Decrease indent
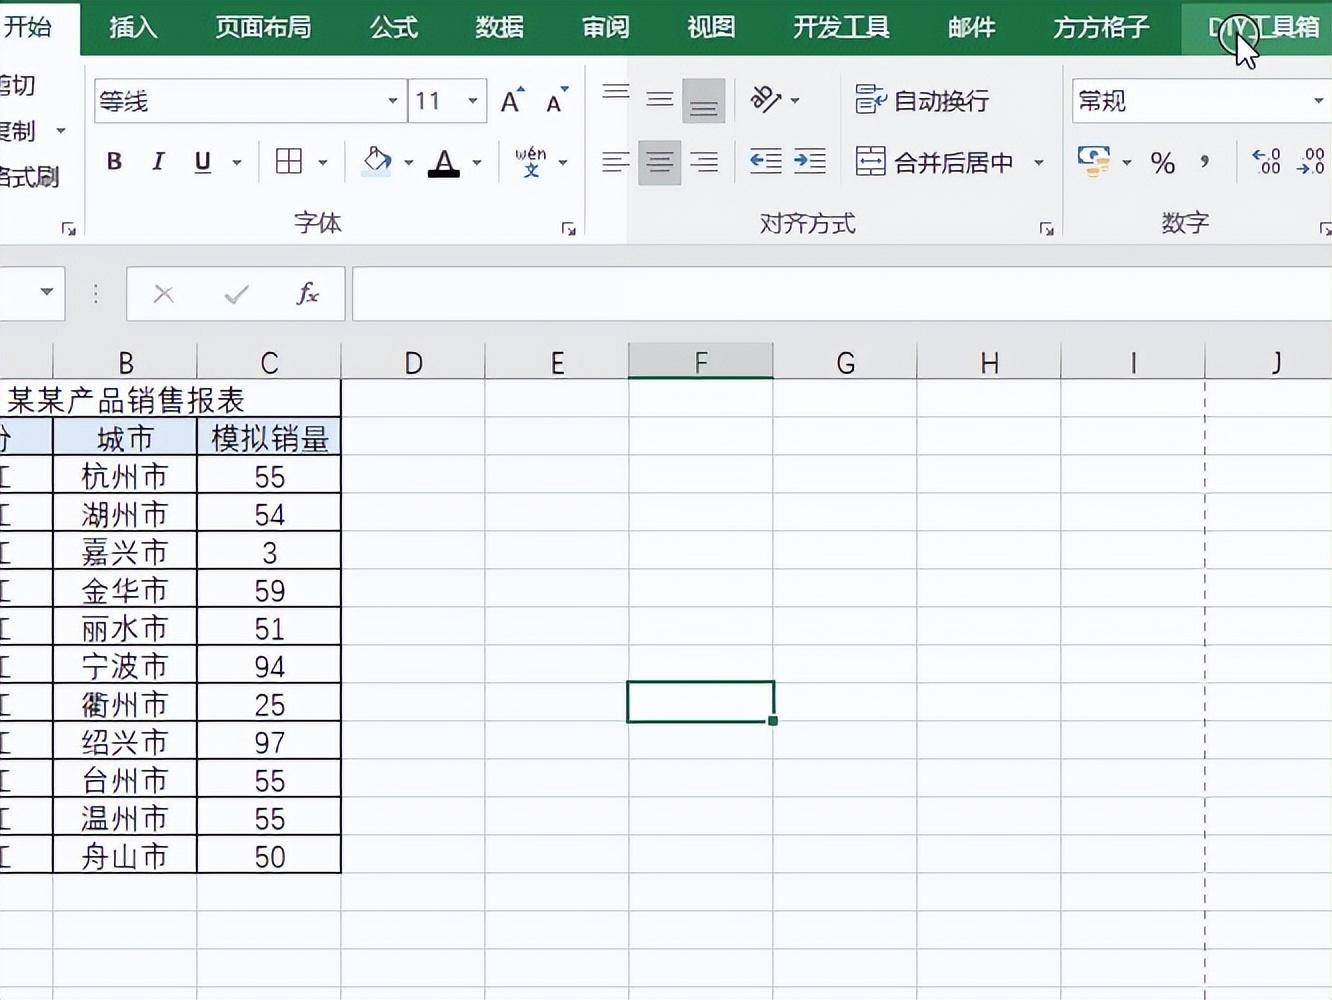 766,161
